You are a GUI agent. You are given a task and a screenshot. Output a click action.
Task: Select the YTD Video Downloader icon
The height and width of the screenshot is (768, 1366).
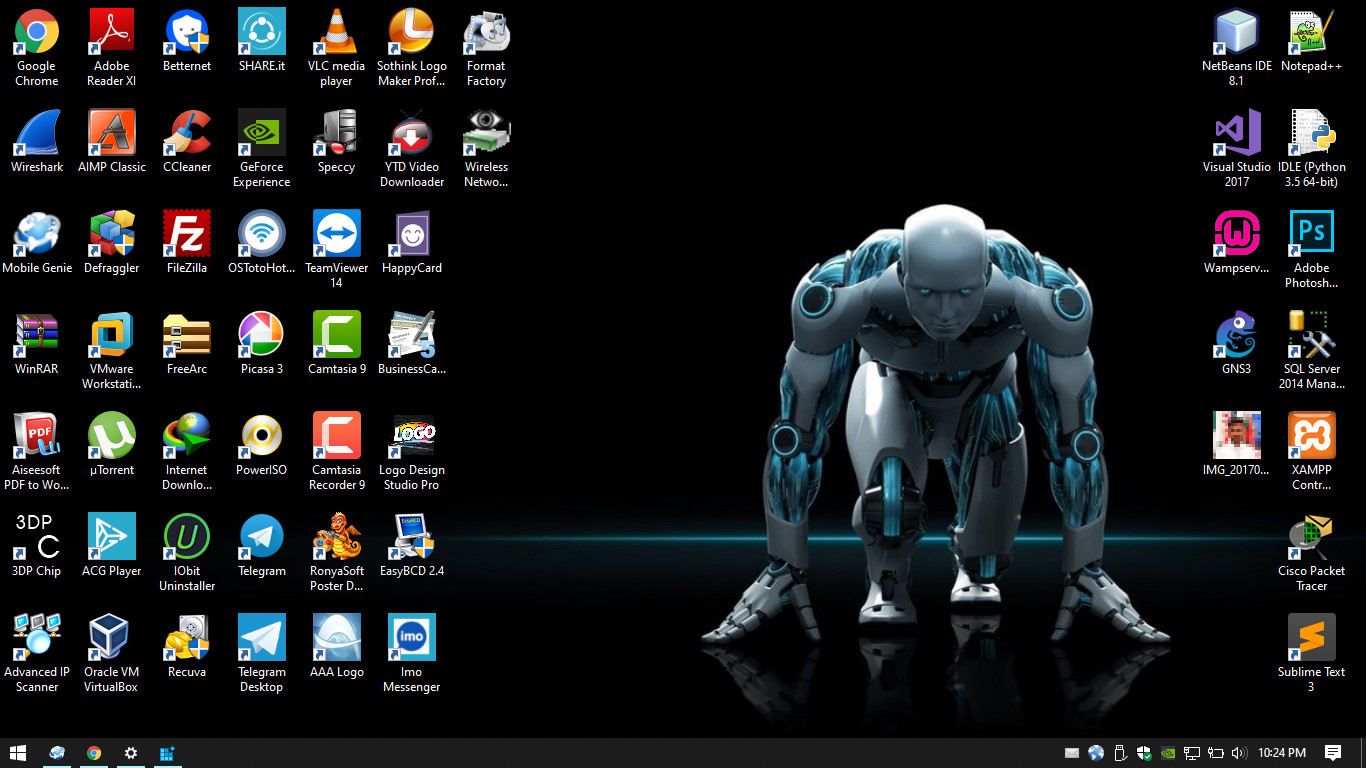(x=412, y=133)
